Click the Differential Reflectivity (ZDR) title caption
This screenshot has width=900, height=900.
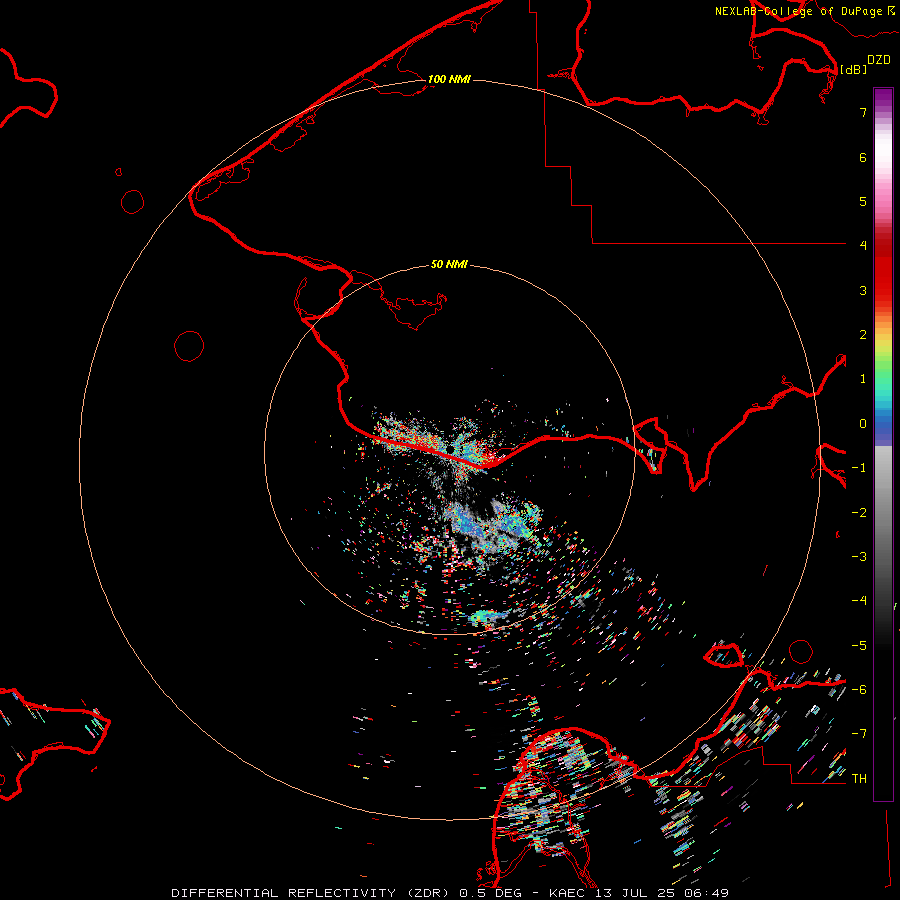point(450,893)
